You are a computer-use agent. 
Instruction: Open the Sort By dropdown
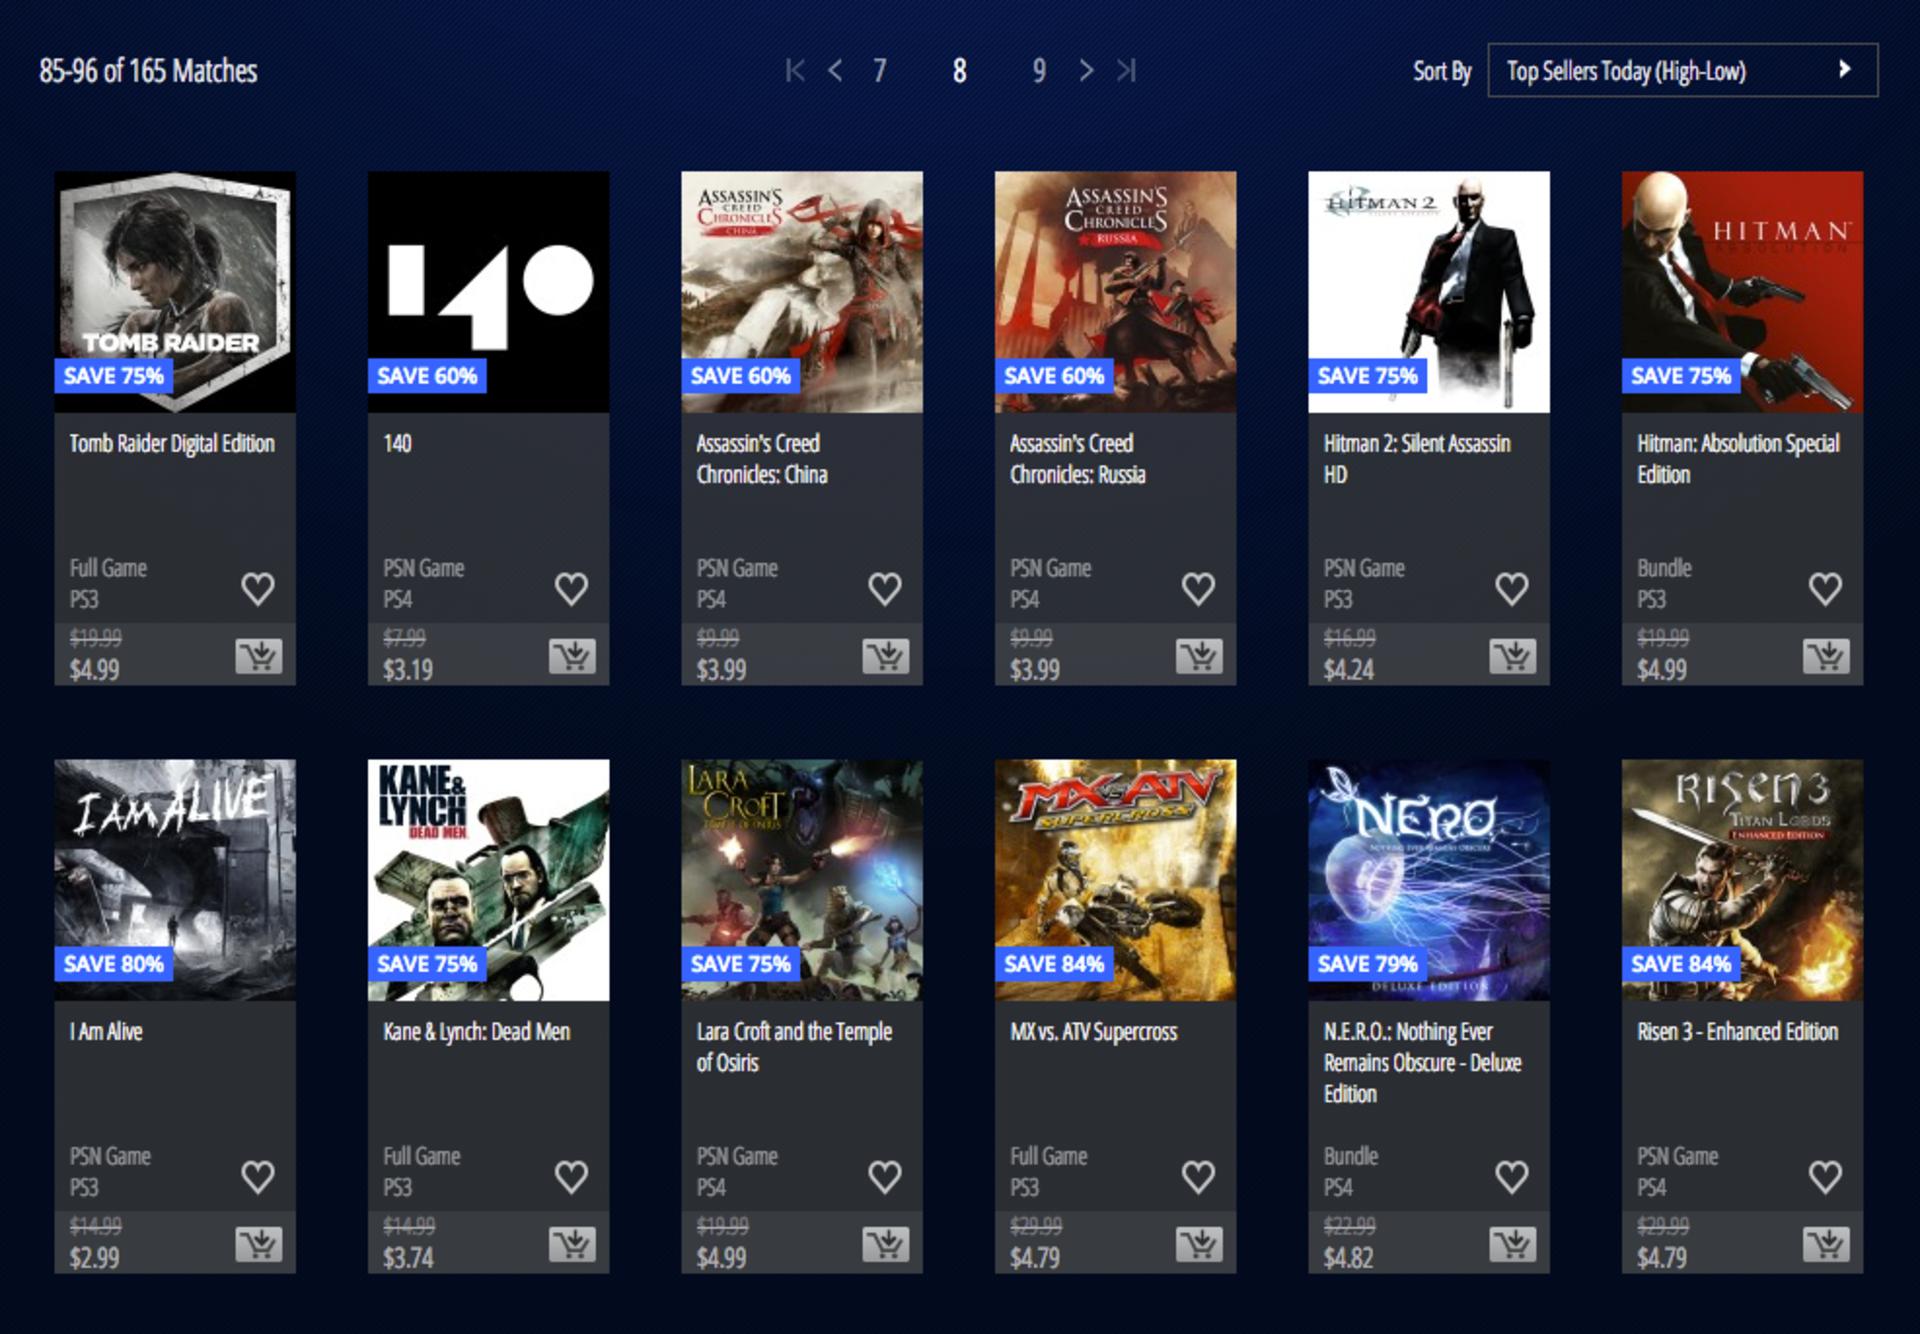tap(1683, 70)
